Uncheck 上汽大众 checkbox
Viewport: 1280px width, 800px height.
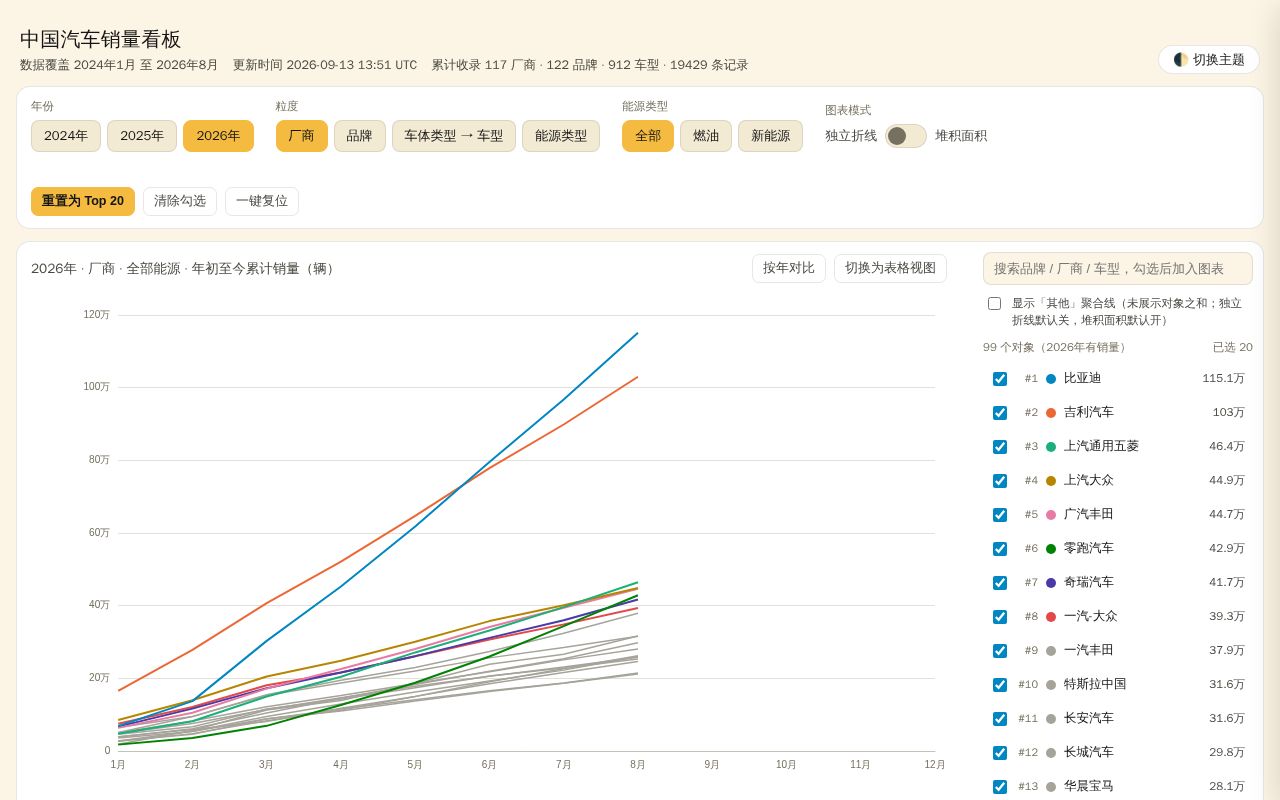[1000, 481]
